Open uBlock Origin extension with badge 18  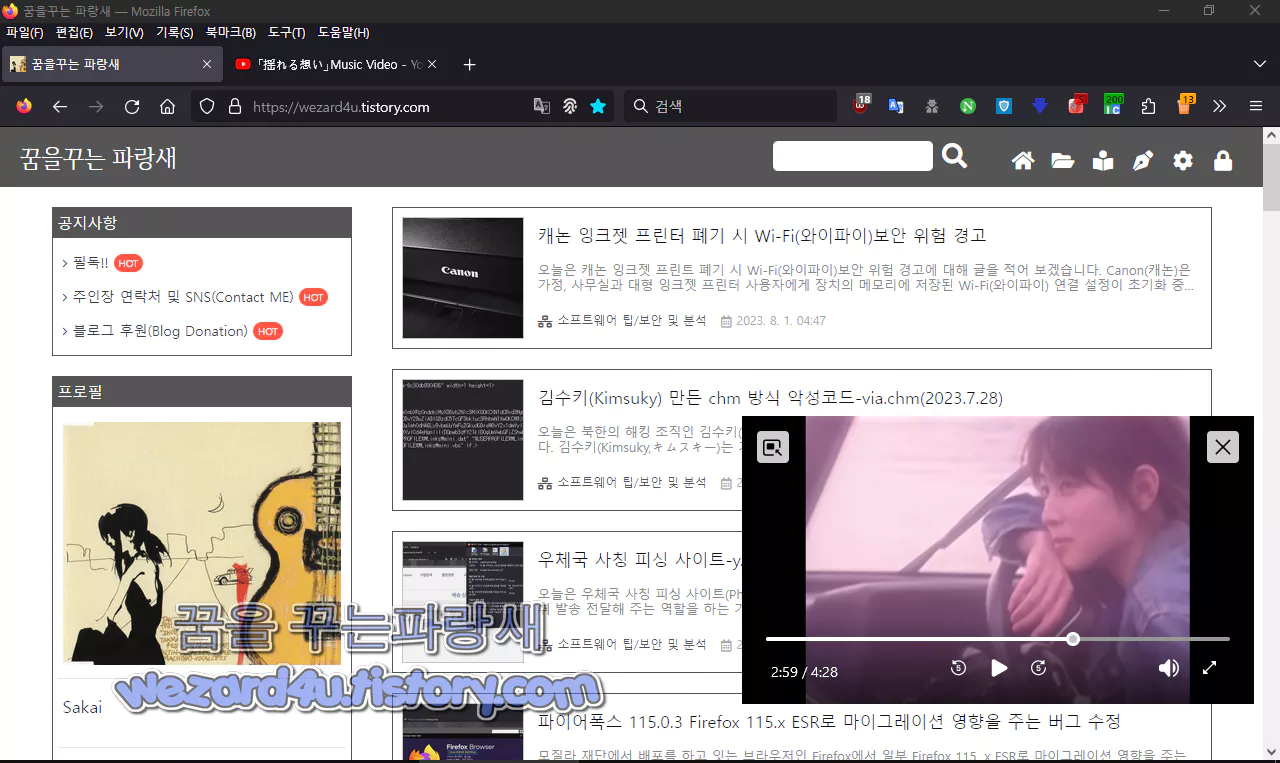pos(861,105)
